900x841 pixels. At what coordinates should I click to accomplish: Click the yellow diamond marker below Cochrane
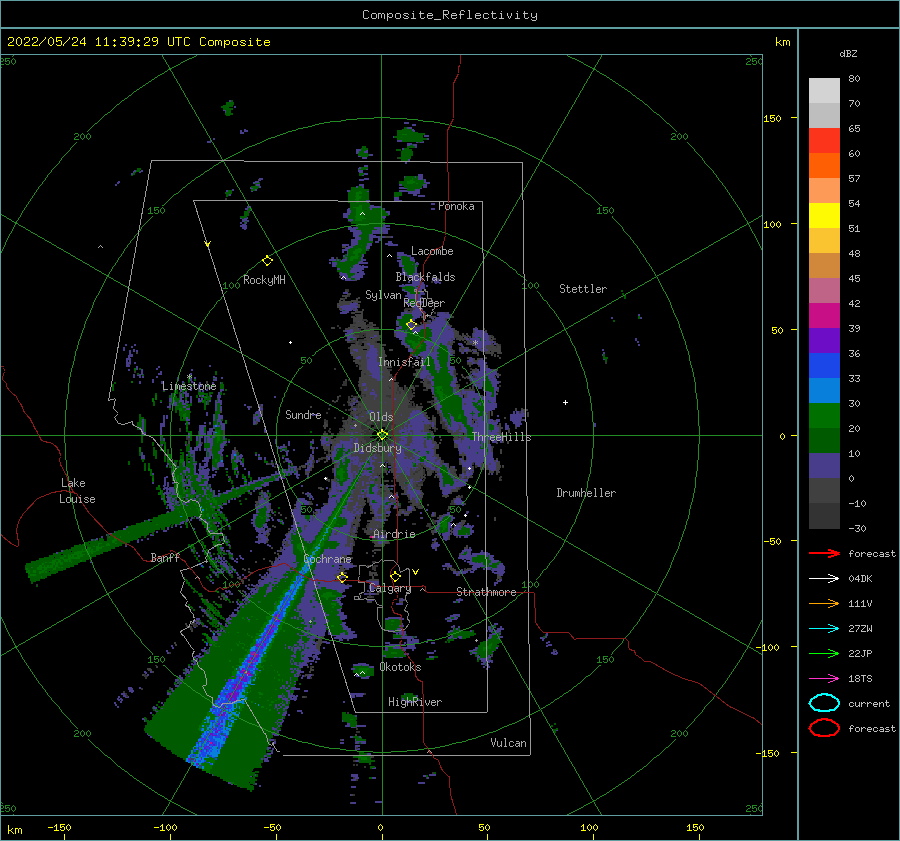click(x=342, y=577)
